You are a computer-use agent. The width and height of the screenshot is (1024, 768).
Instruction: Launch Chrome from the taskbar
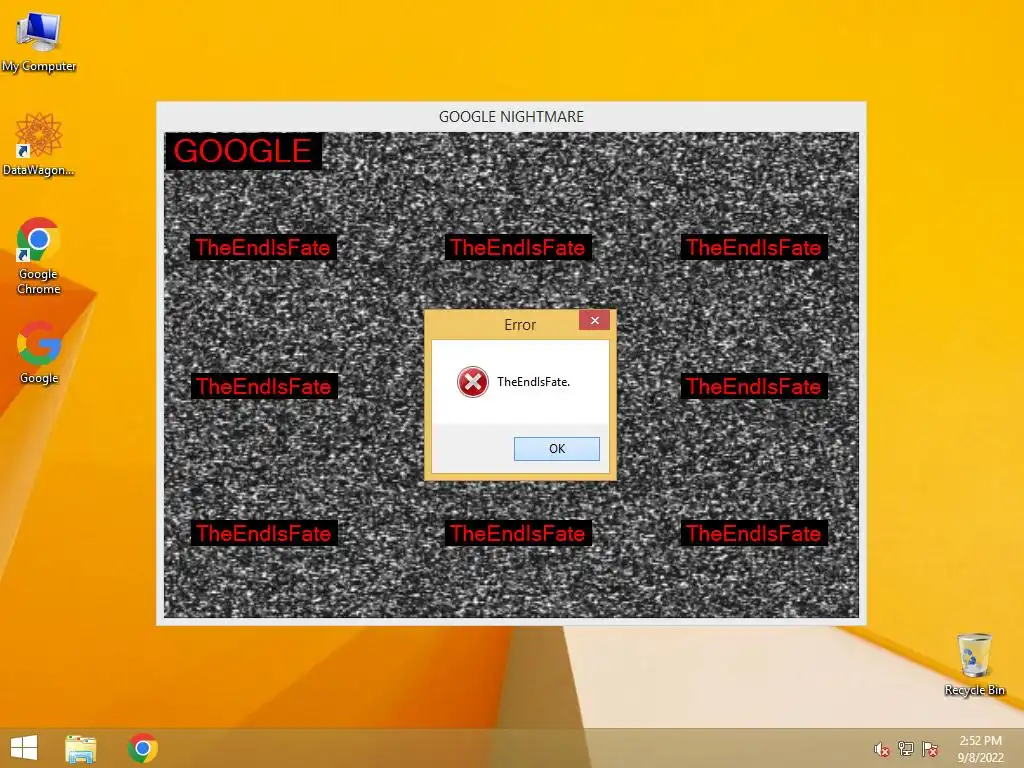pos(143,748)
